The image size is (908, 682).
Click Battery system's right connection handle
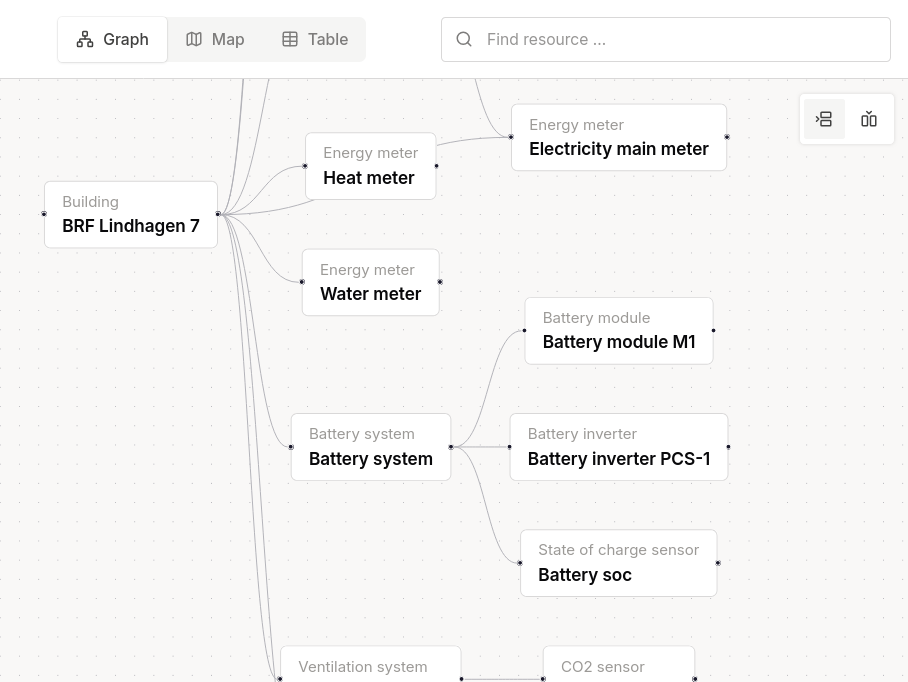pyautogui.click(x=451, y=447)
